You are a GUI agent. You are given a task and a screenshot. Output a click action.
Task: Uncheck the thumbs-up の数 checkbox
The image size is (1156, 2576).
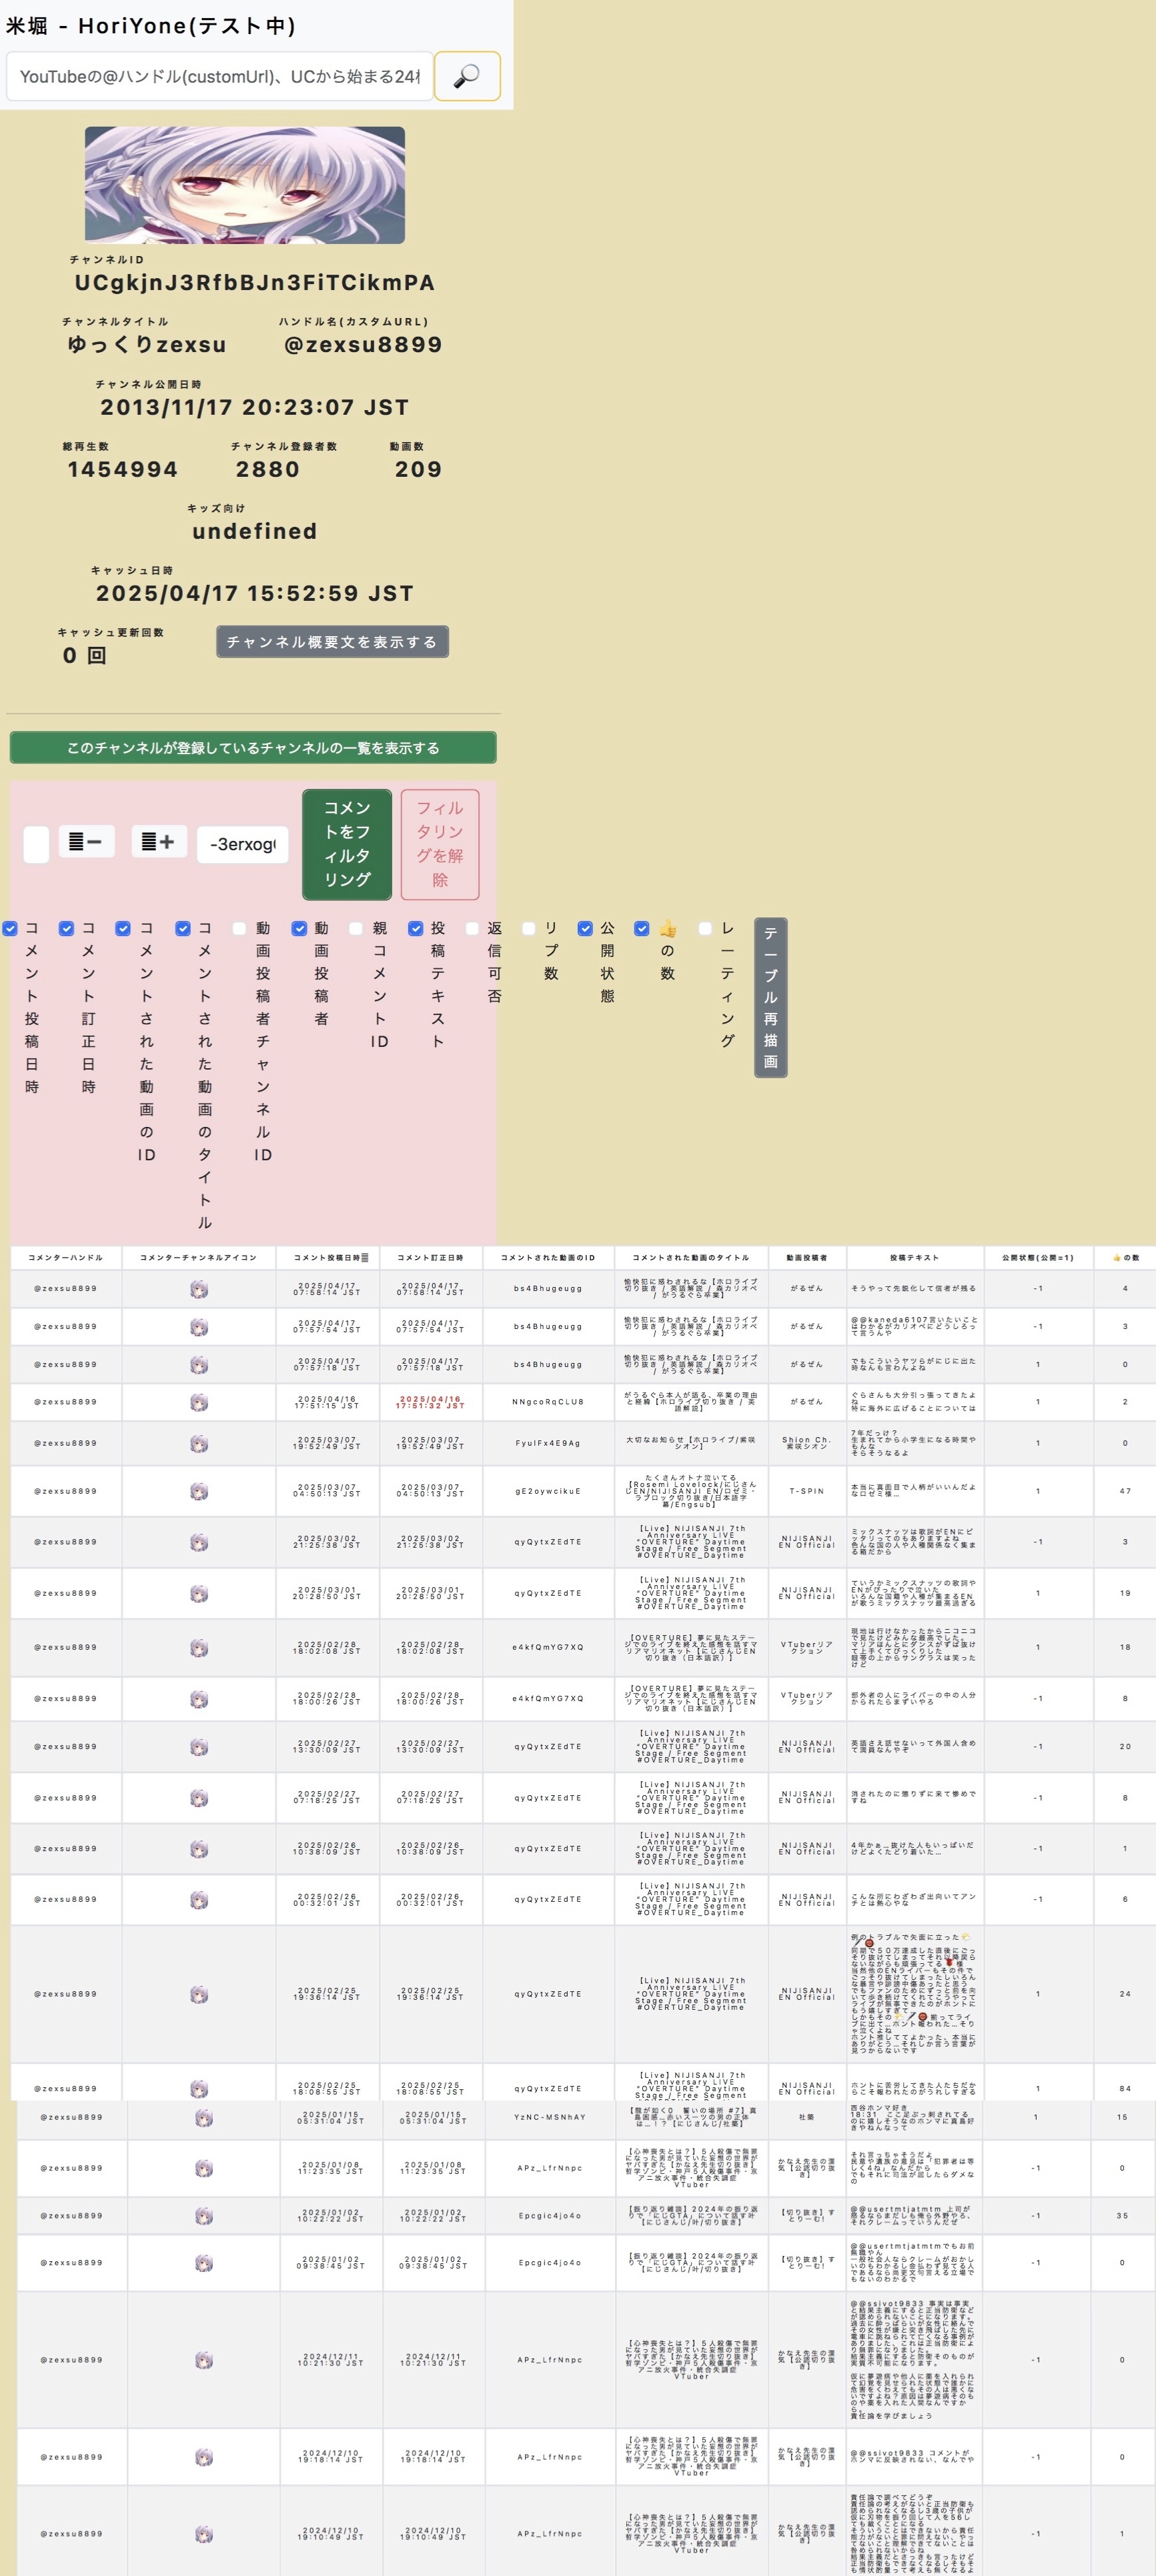pyautogui.click(x=642, y=929)
